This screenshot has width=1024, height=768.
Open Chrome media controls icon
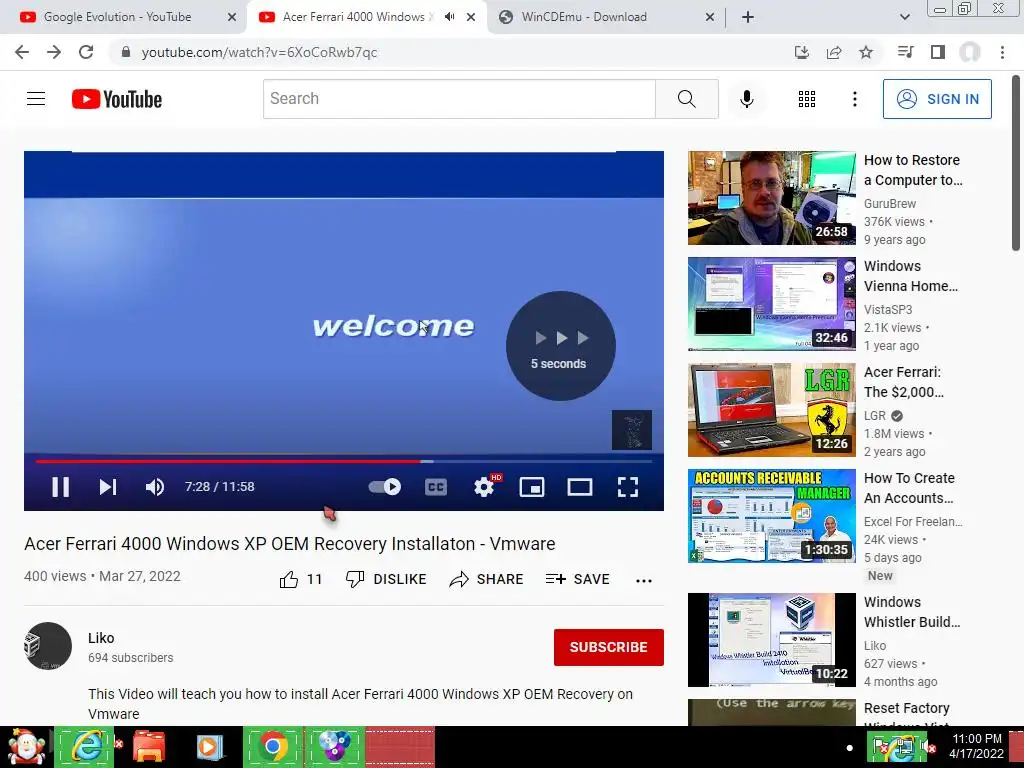pos(905,52)
